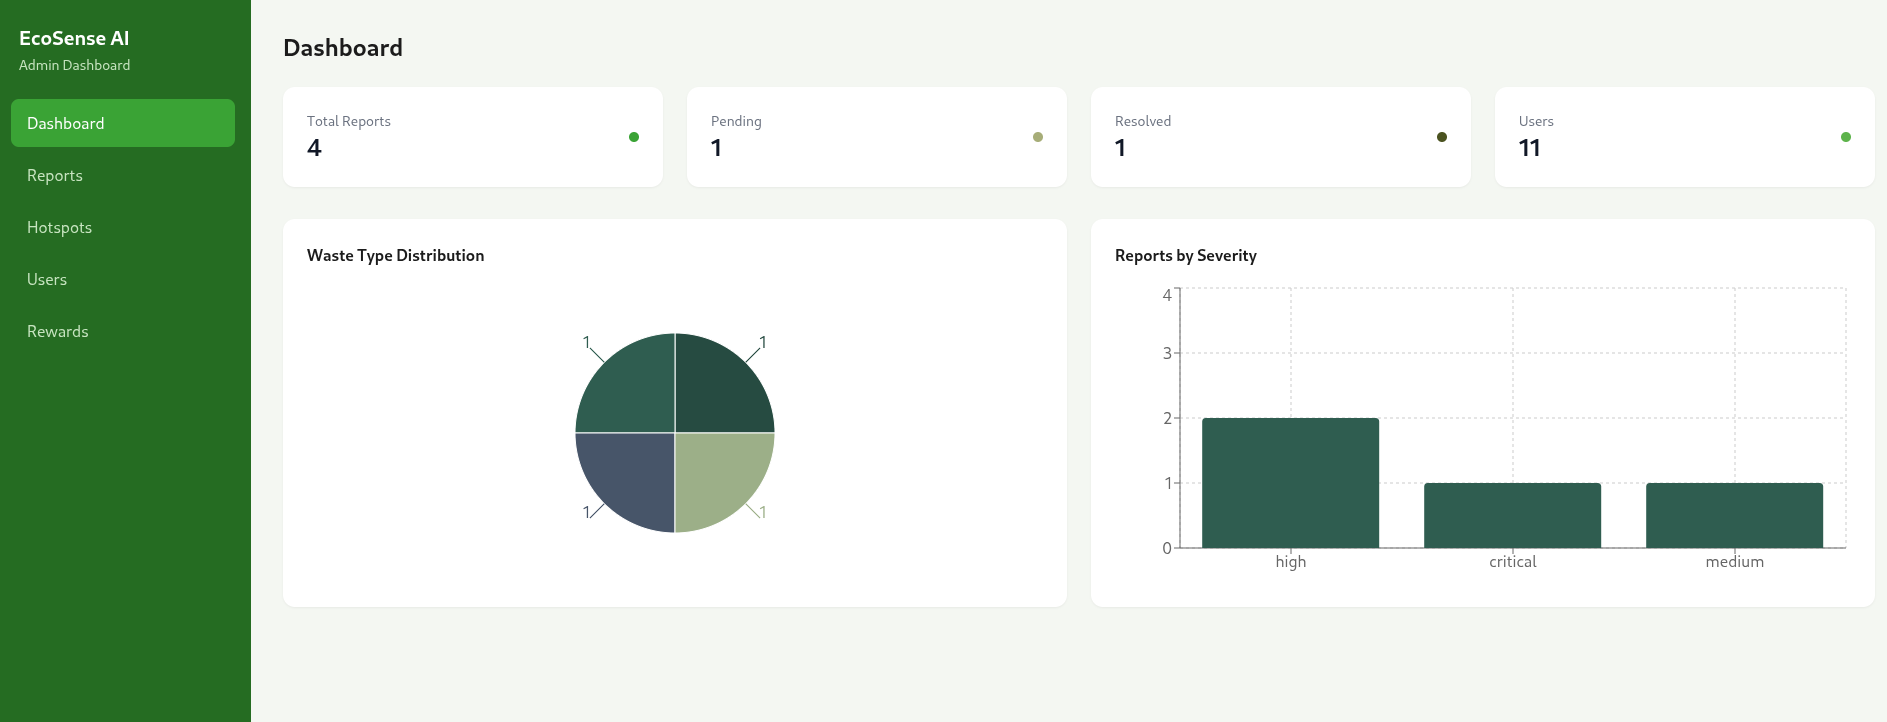
Task: Click the Dashboard page heading
Action: (343, 47)
